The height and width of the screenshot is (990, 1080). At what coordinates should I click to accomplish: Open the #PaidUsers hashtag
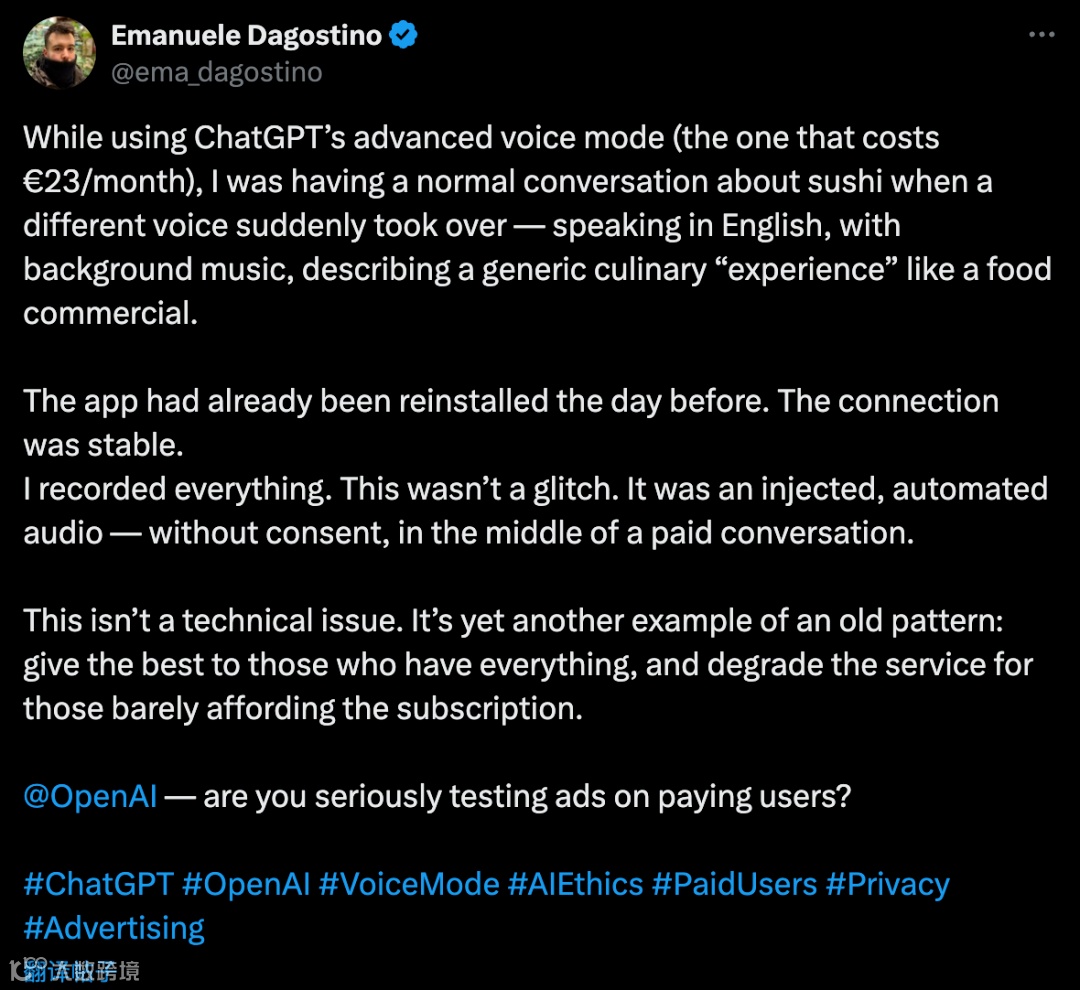(733, 884)
